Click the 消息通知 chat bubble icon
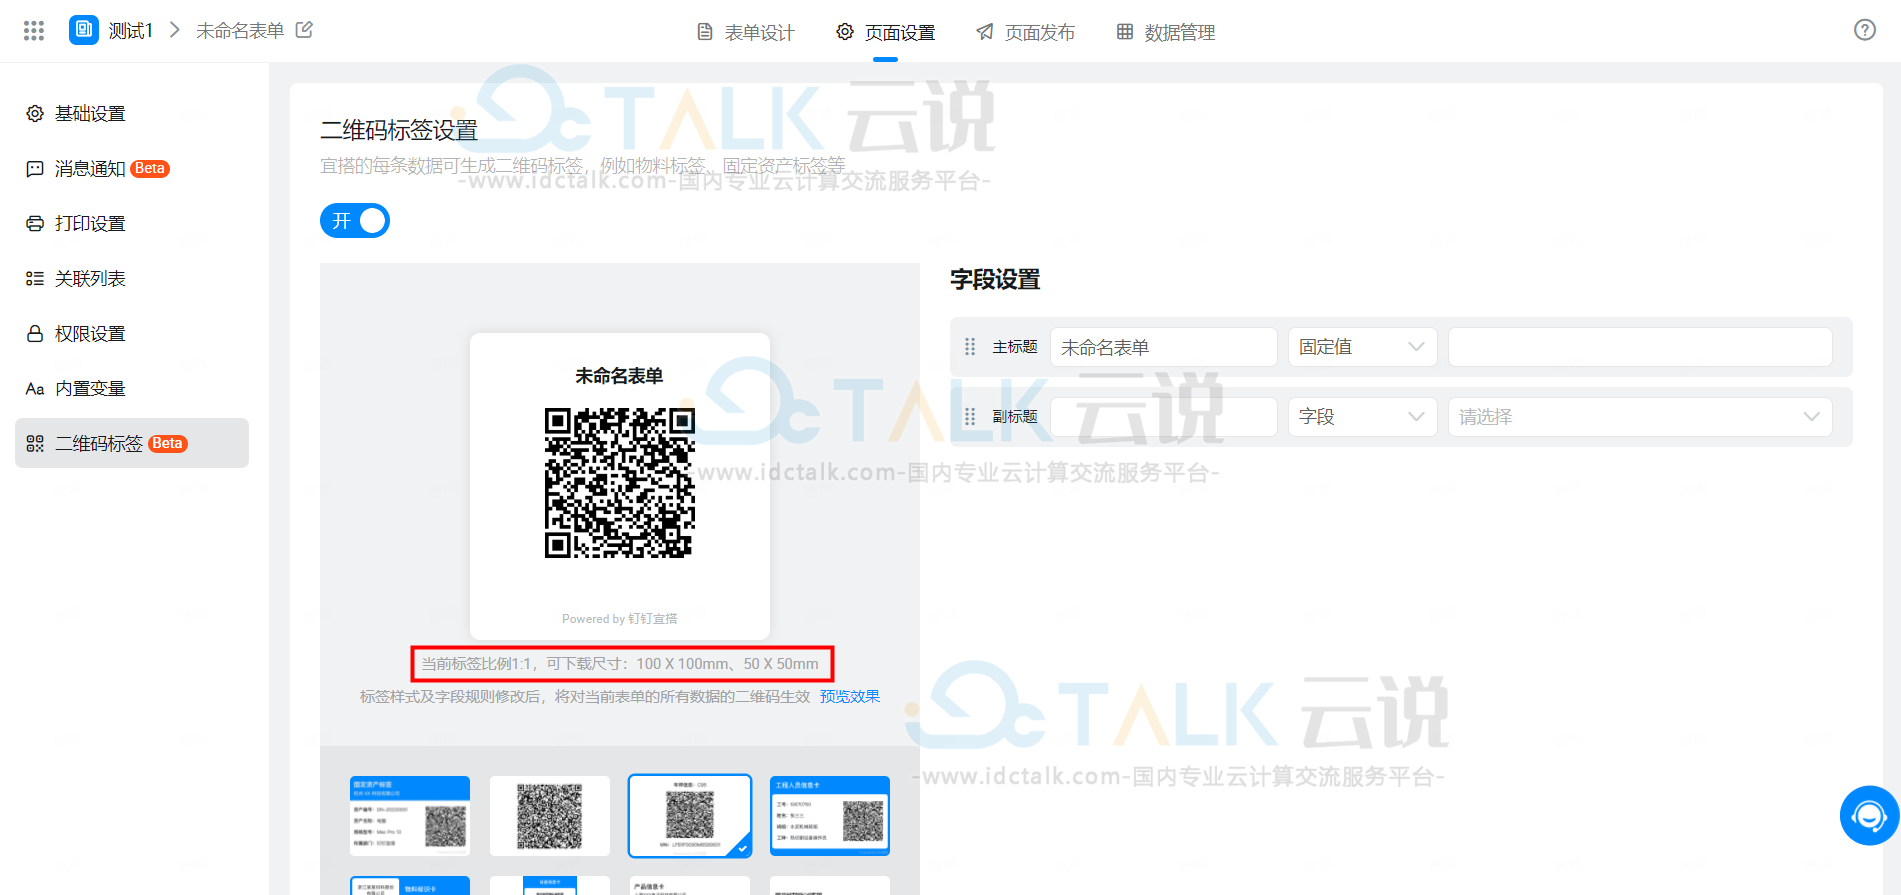 click(x=35, y=169)
